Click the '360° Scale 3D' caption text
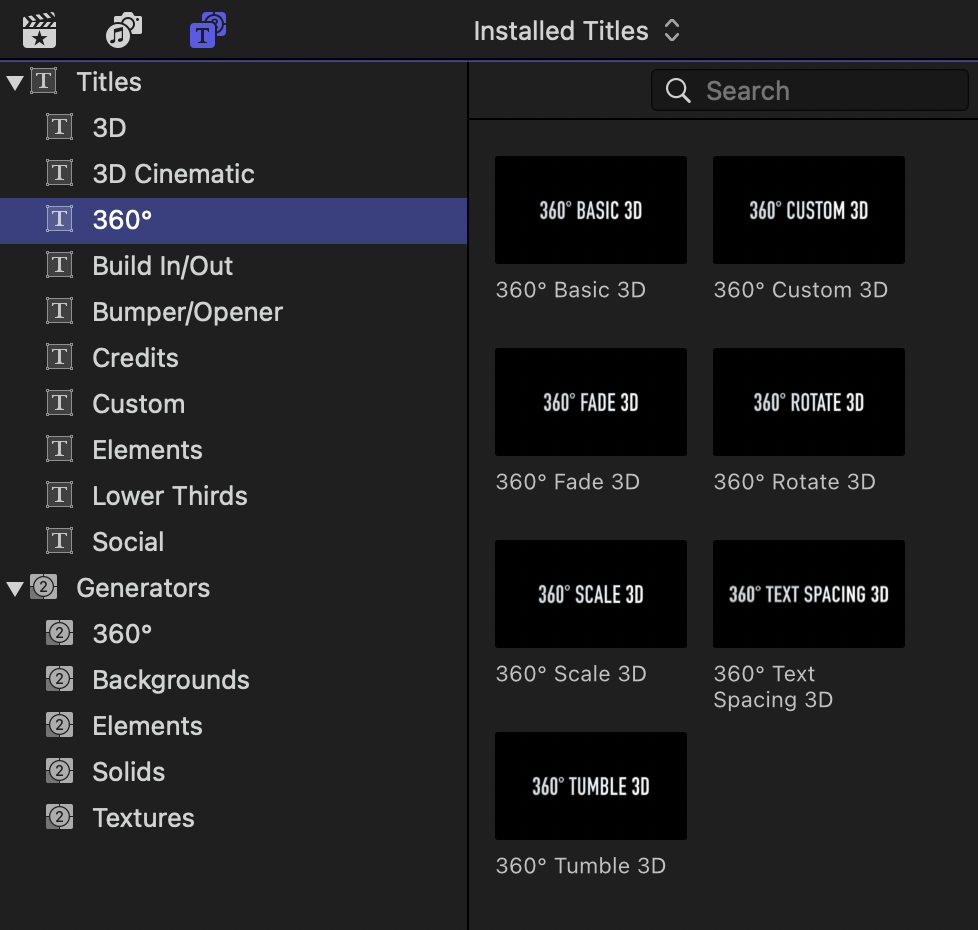 click(x=571, y=674)
